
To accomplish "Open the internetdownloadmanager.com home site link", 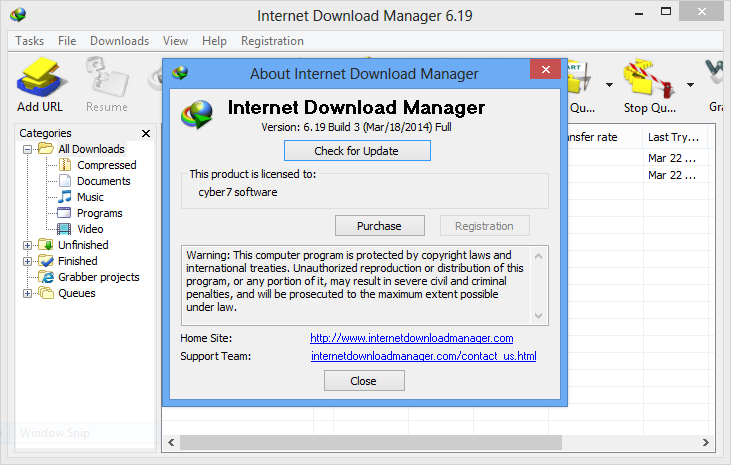I will (412, 338).
